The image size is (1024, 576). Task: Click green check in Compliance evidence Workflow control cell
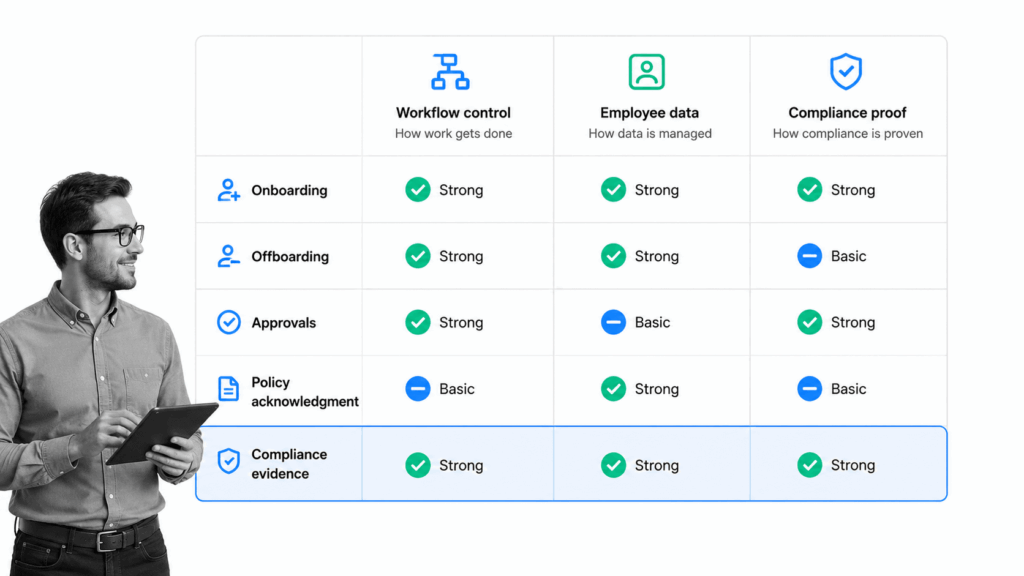click(x=418, y=465)
